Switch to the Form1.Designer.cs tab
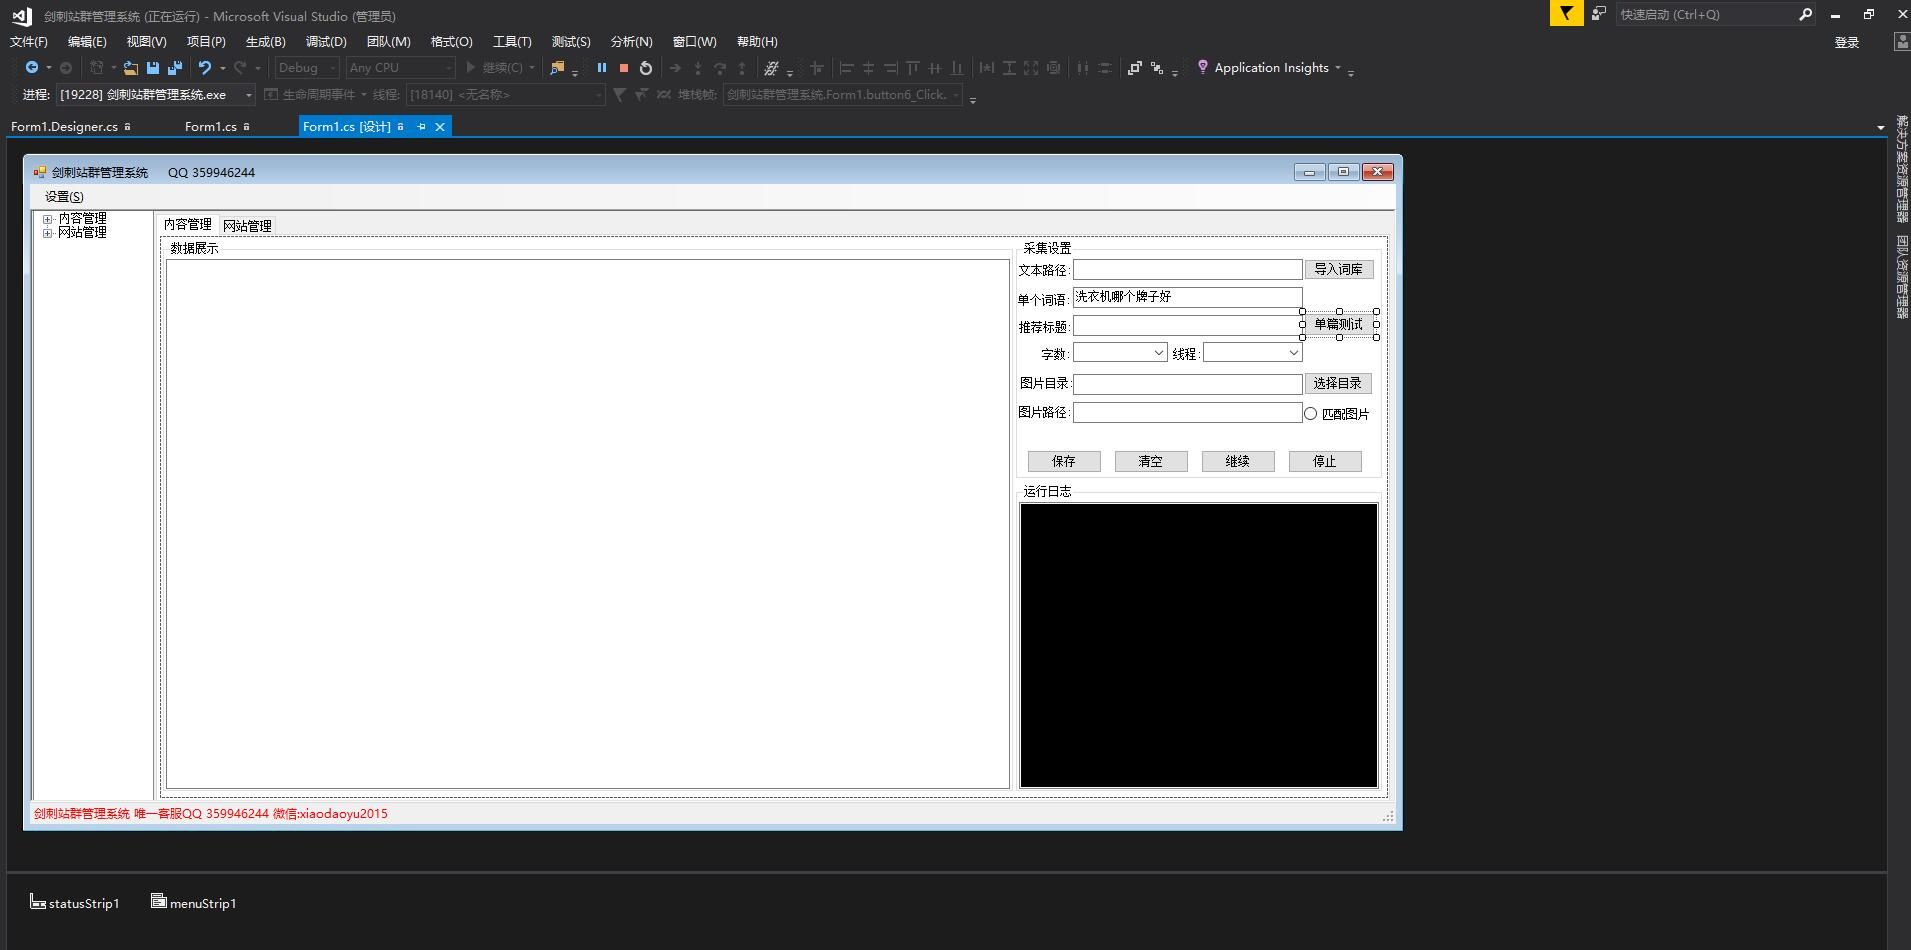The image size is (1911, 950). pyautogui.click(x=64, y=126)
